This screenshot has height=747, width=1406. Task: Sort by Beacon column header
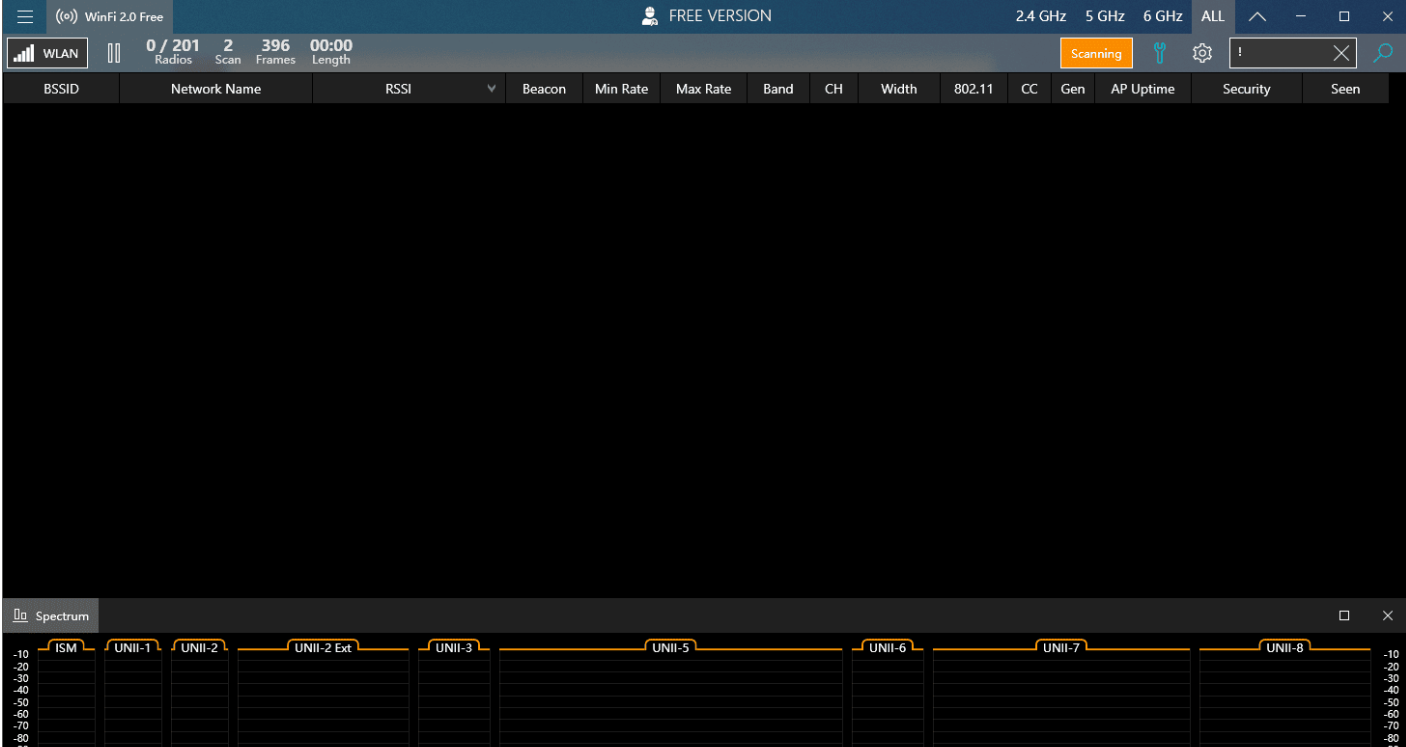(544, 89)
